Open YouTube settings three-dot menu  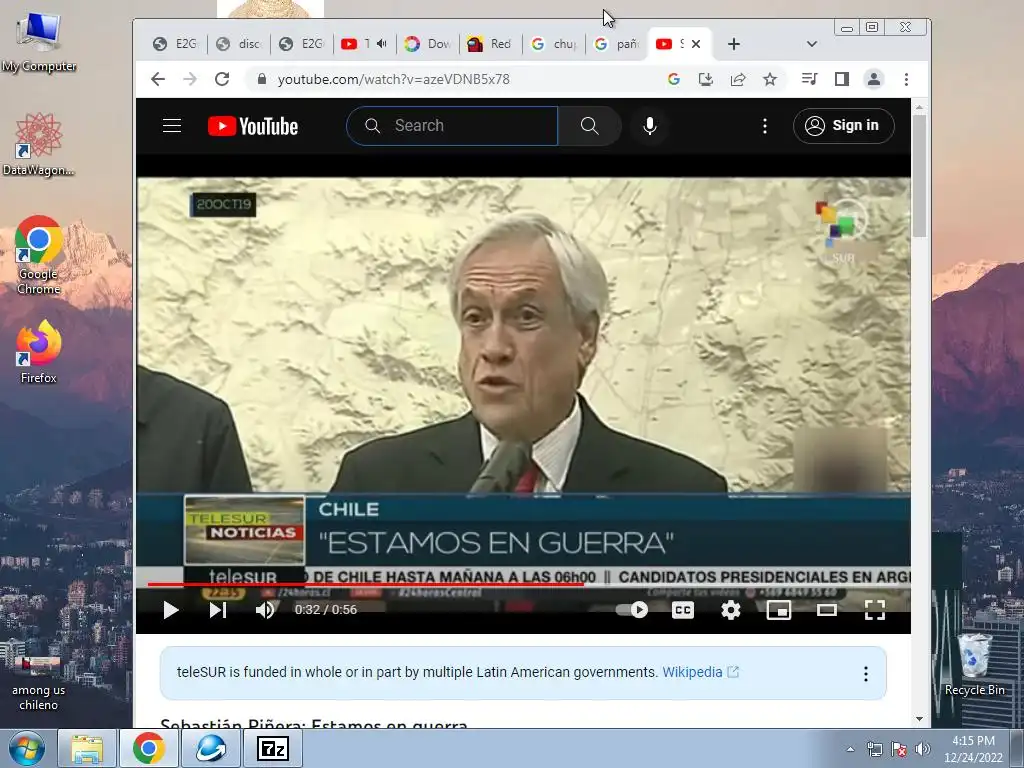(765, 125)
